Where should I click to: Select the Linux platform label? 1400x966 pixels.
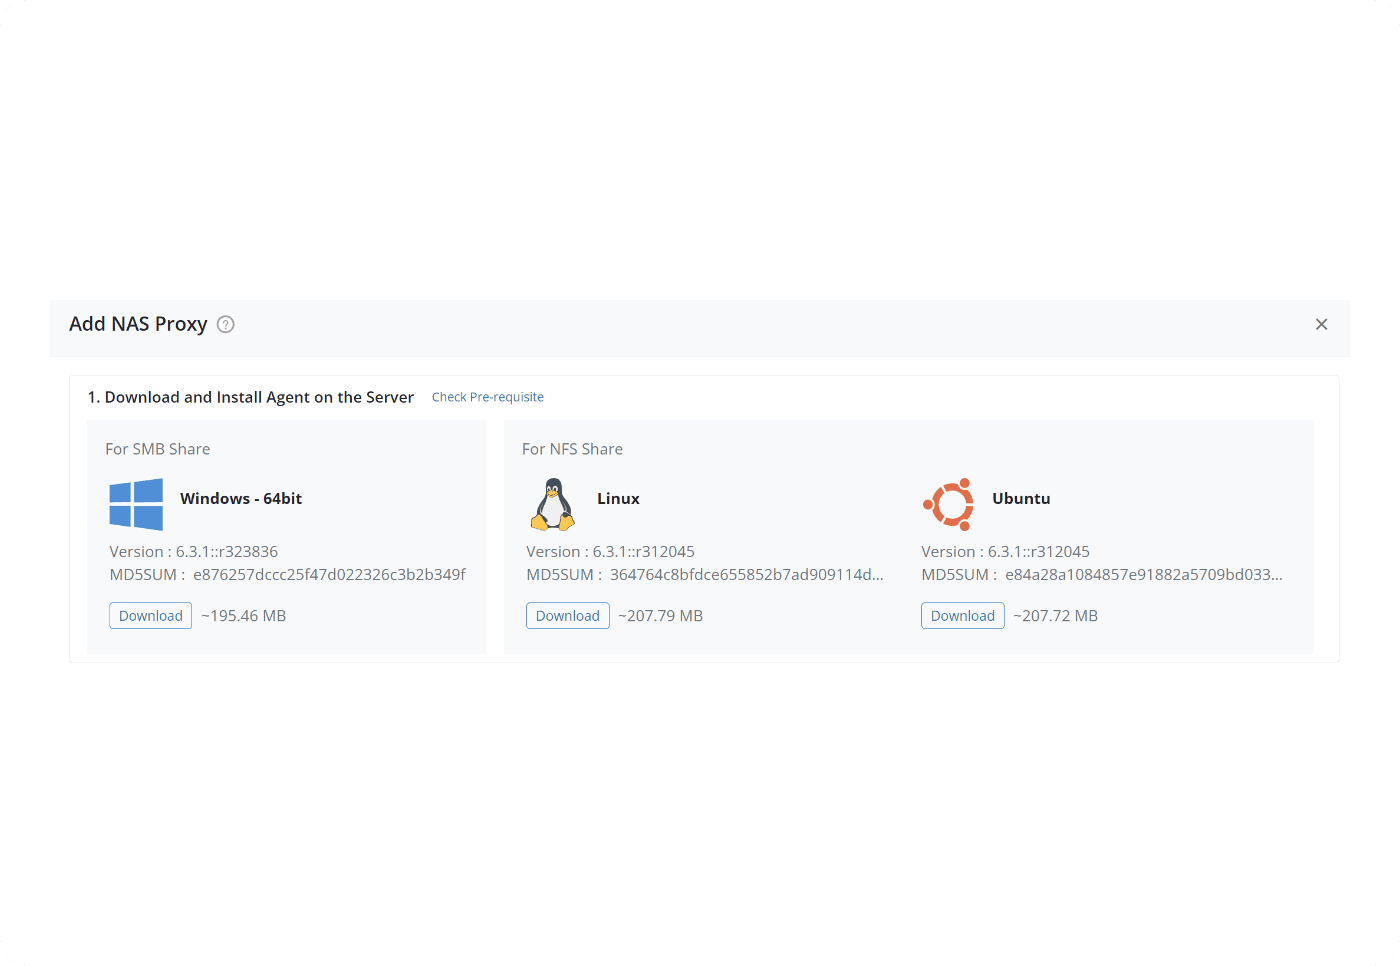[618, 498]
